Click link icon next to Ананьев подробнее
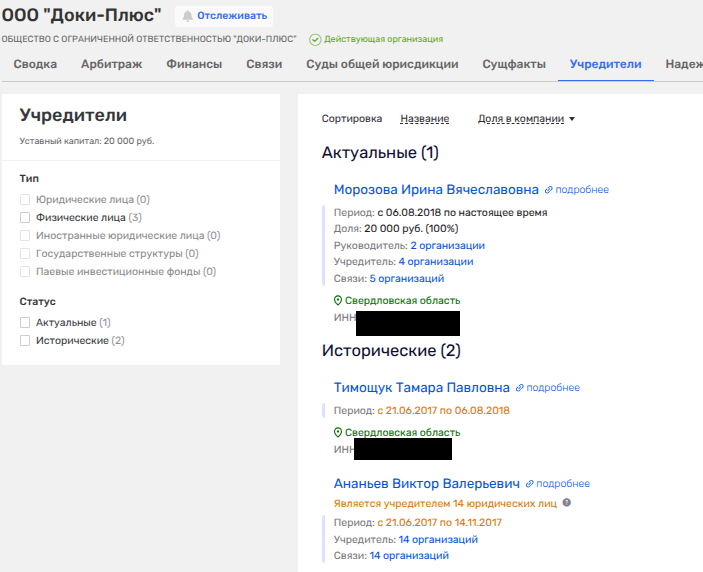 [x=529, y=483]
